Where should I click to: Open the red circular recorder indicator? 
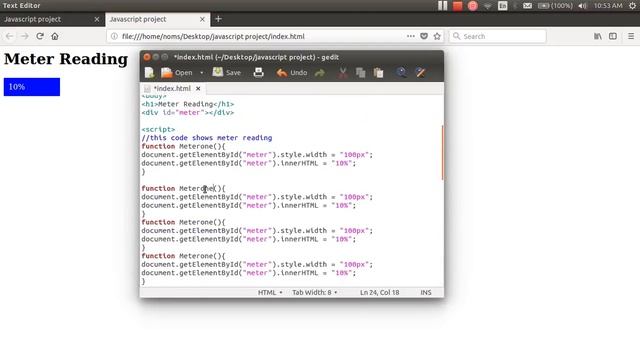pyautogui.click(x=473, y=6)
